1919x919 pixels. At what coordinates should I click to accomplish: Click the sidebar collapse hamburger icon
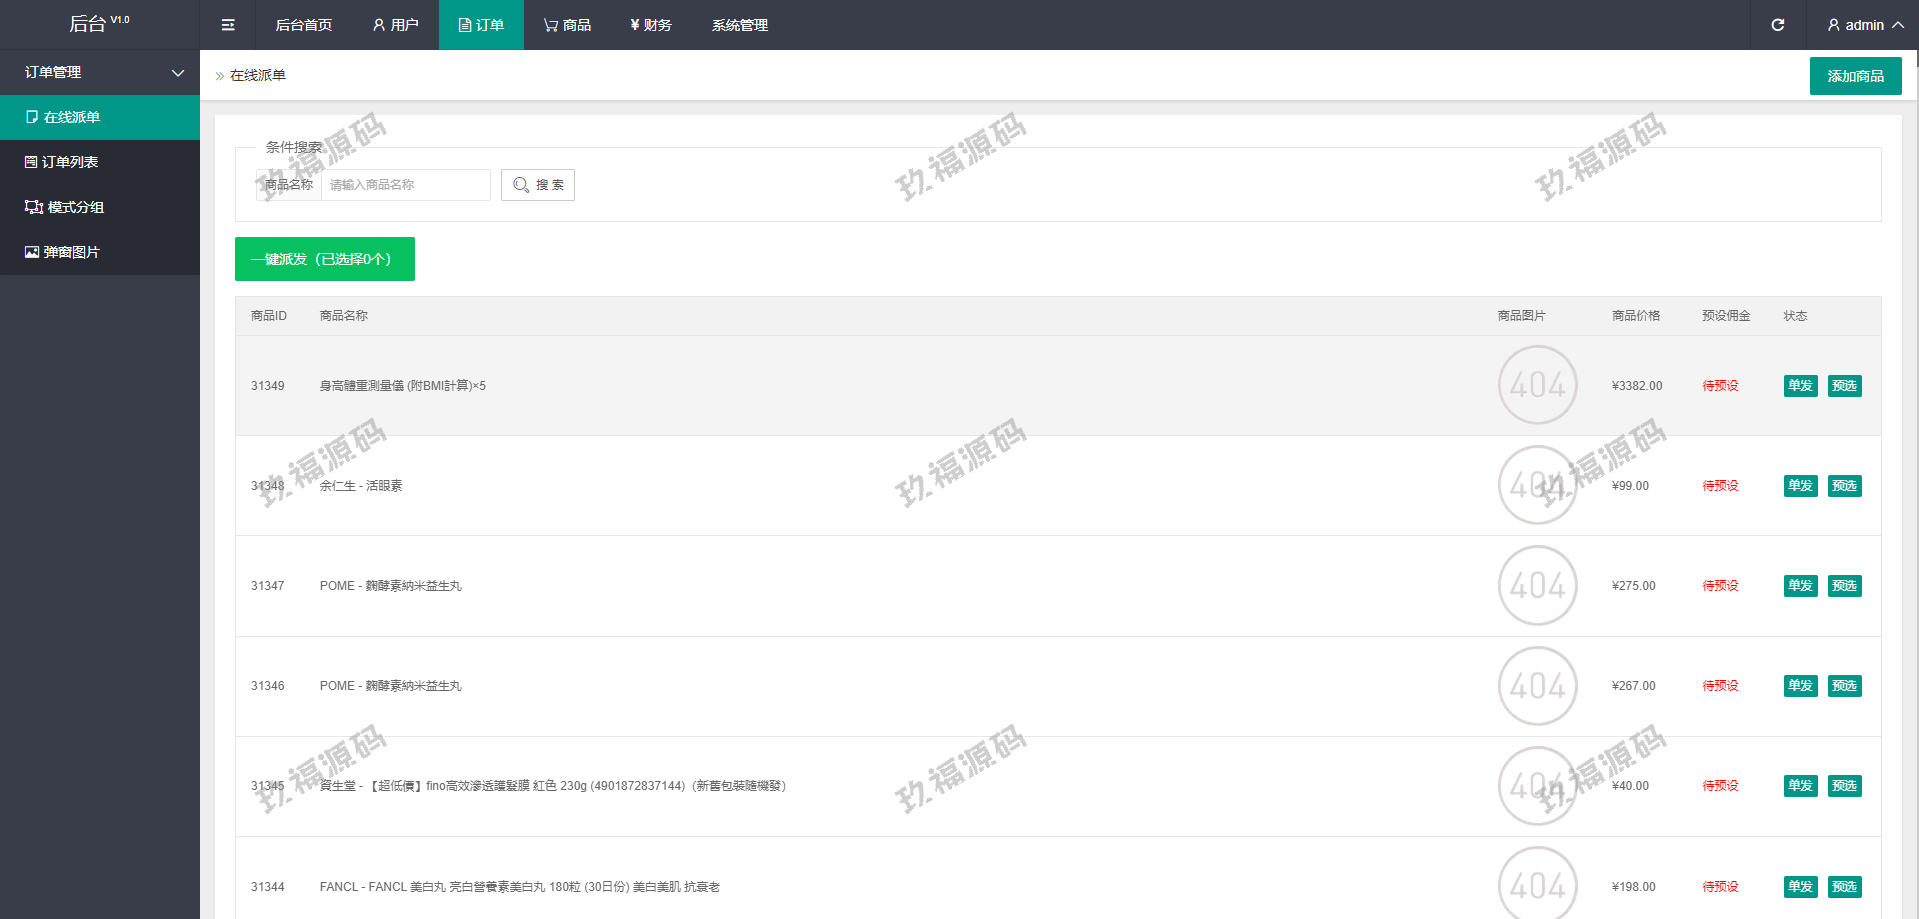pos(228,25)
